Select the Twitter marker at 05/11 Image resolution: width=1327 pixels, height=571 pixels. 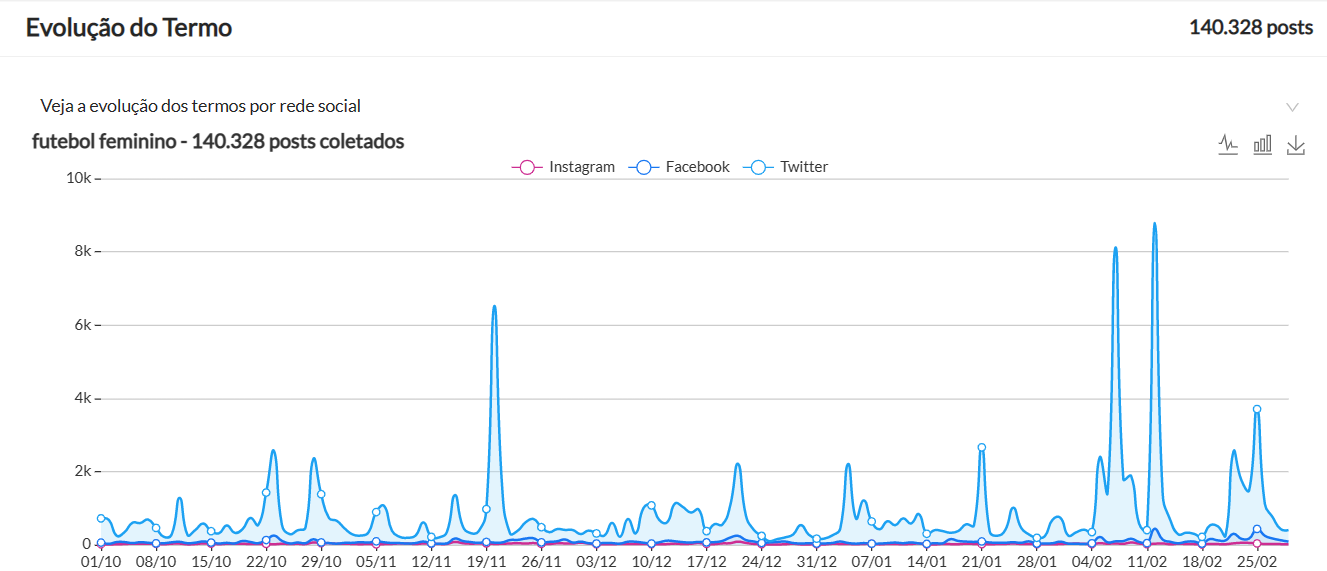pos(376,512)
